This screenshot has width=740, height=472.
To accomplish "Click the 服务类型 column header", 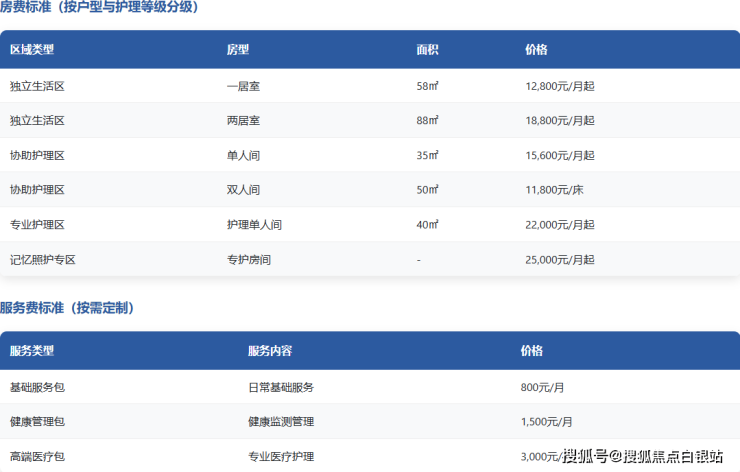I will [x=32, y=352].
